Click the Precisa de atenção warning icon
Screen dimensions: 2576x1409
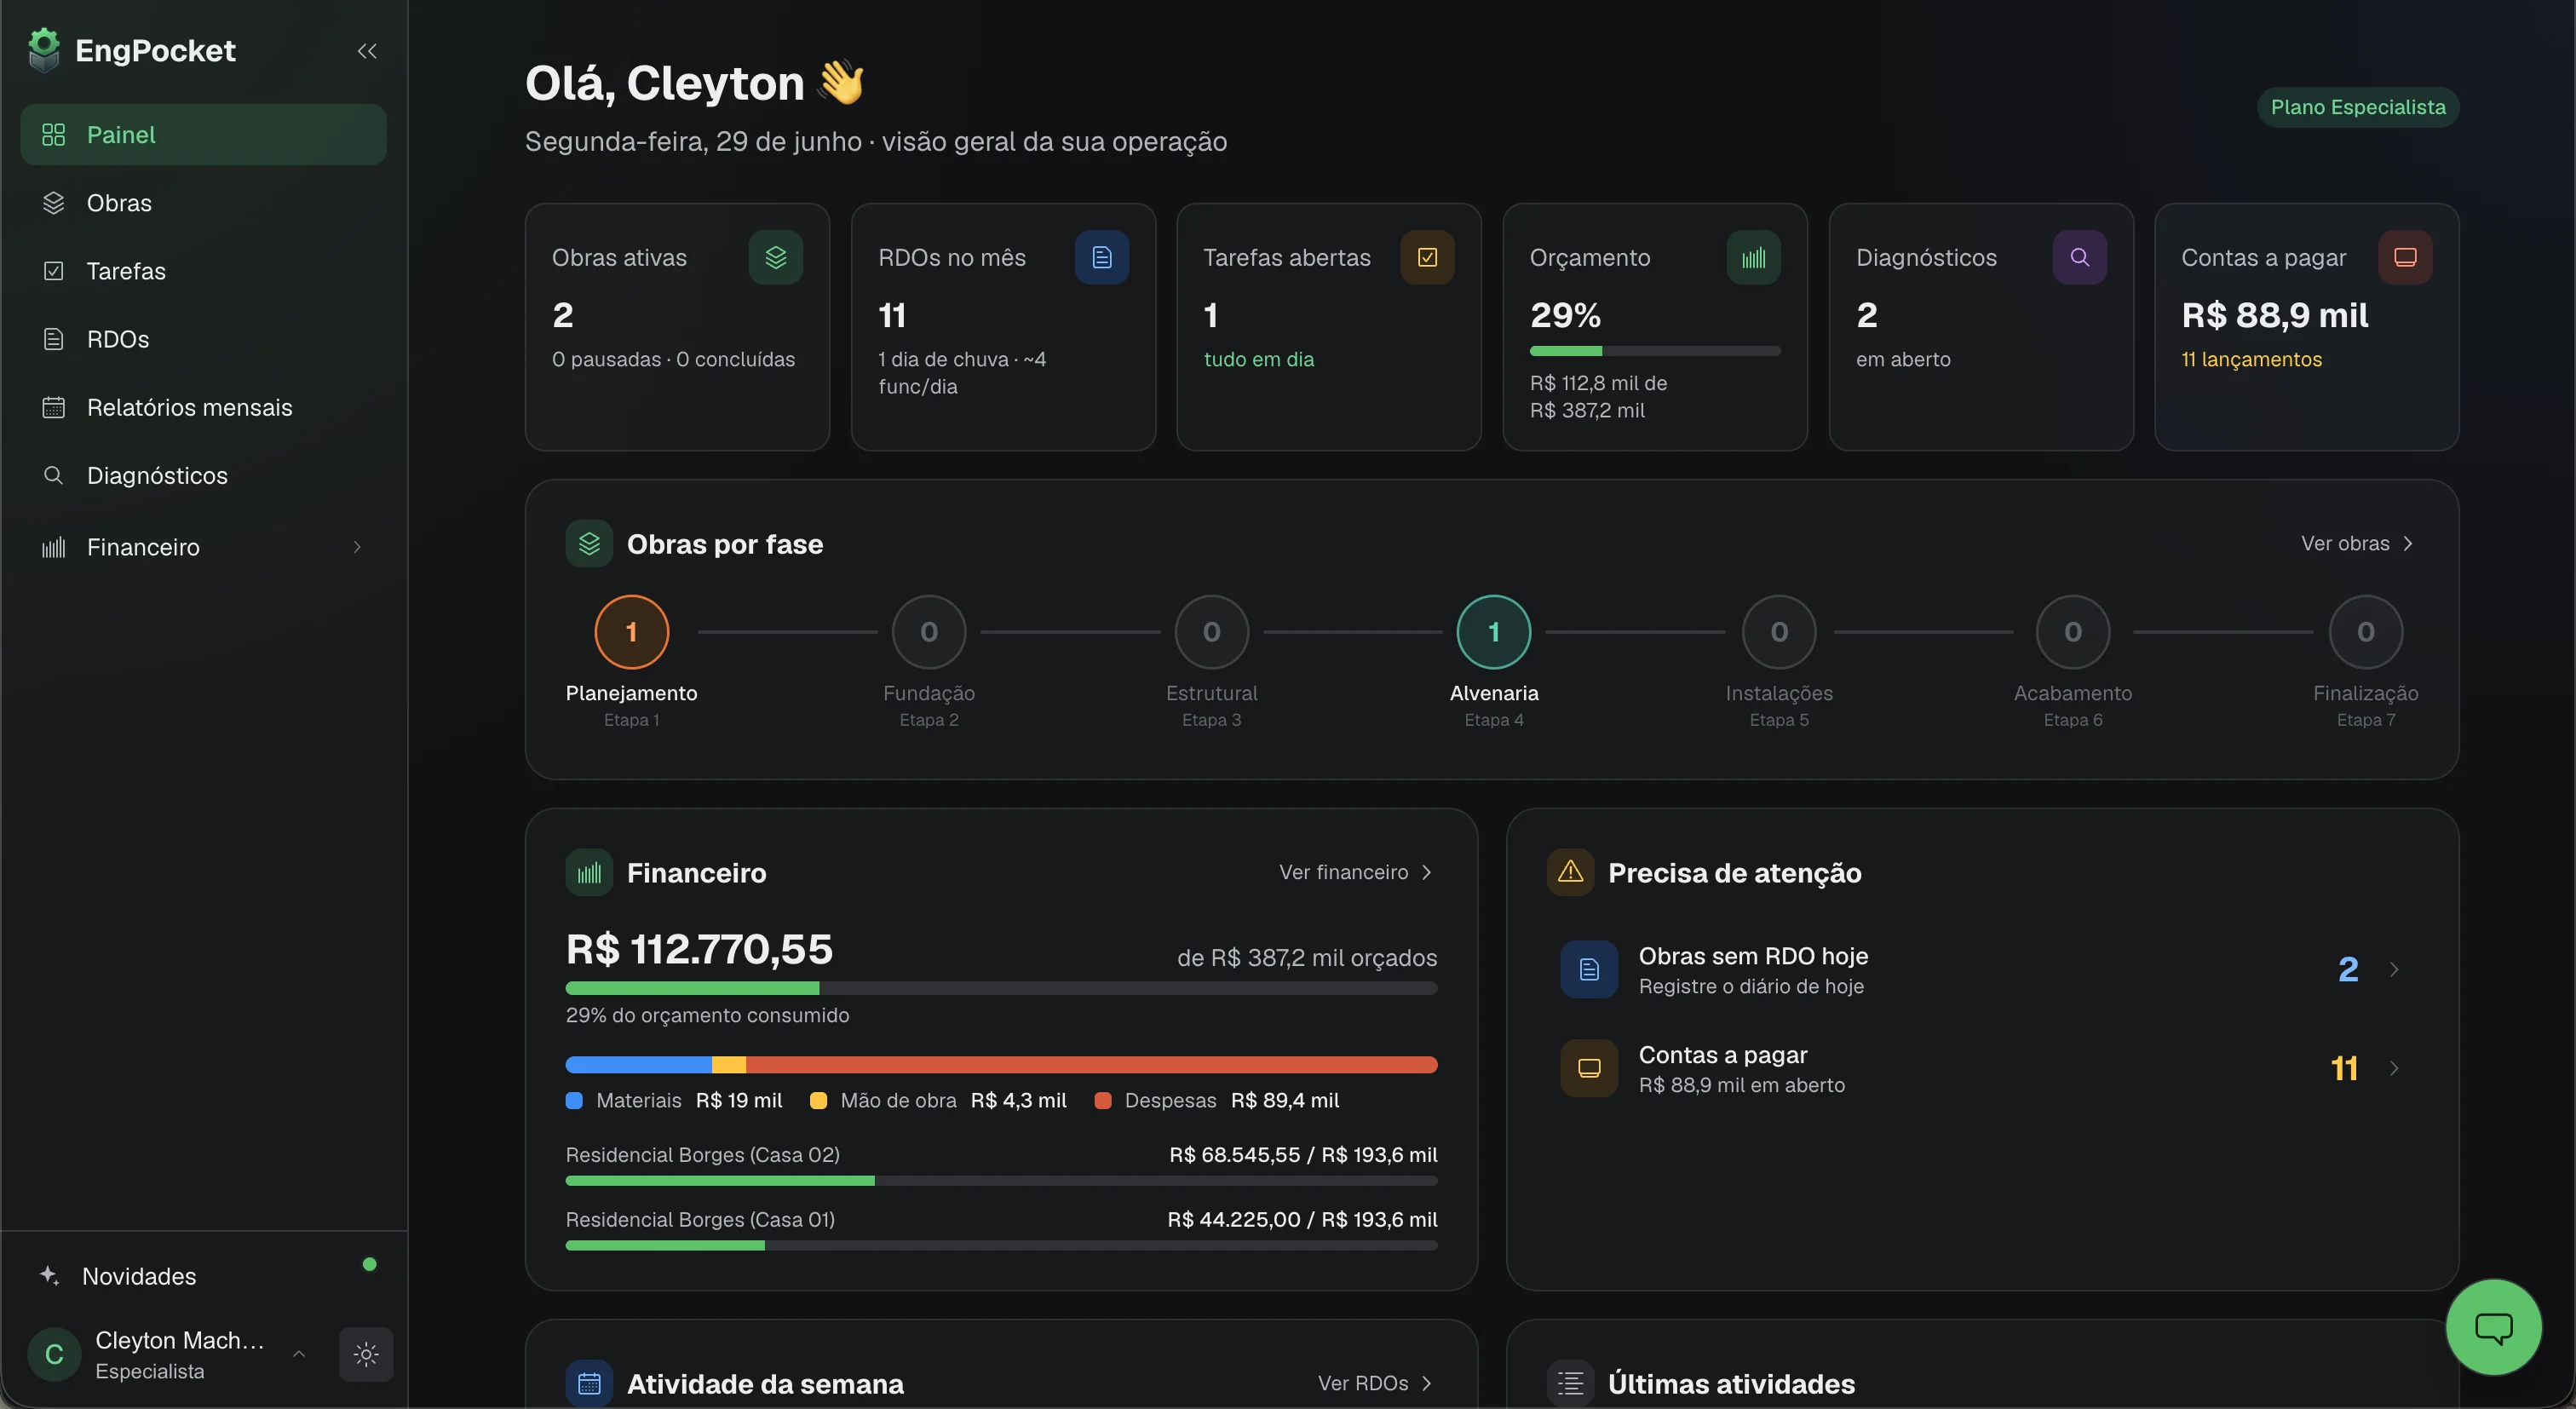pos(1571,873)
